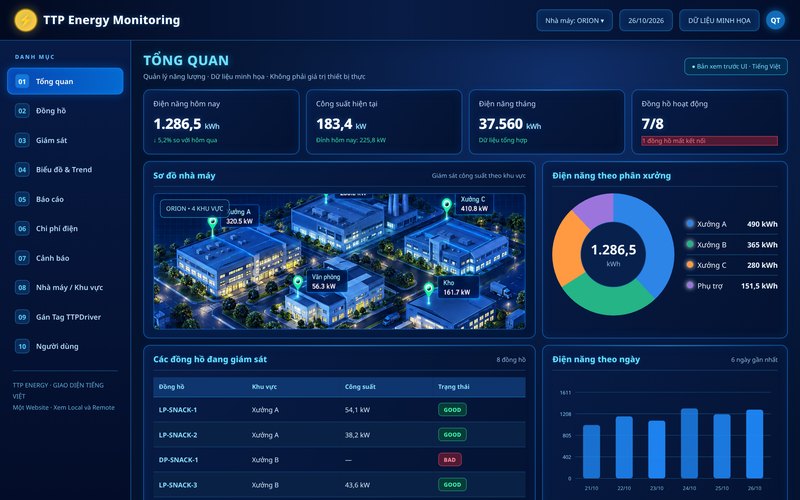This screenshot has height=500, width=800.
Task: Click the 26/10 bar in daily chart
Action: click(x=755, y=444)
